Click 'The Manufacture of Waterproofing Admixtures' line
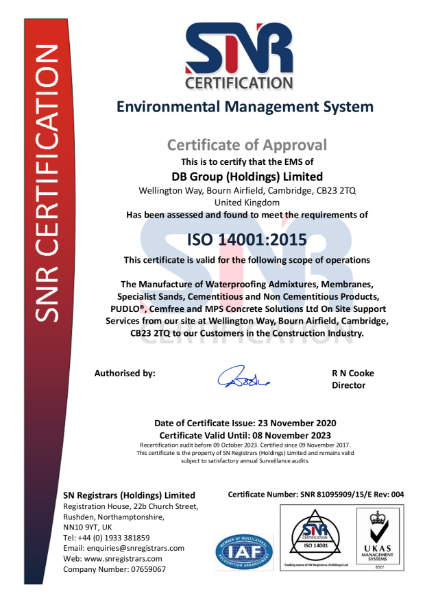425x600 pixels. coord(247,284)
